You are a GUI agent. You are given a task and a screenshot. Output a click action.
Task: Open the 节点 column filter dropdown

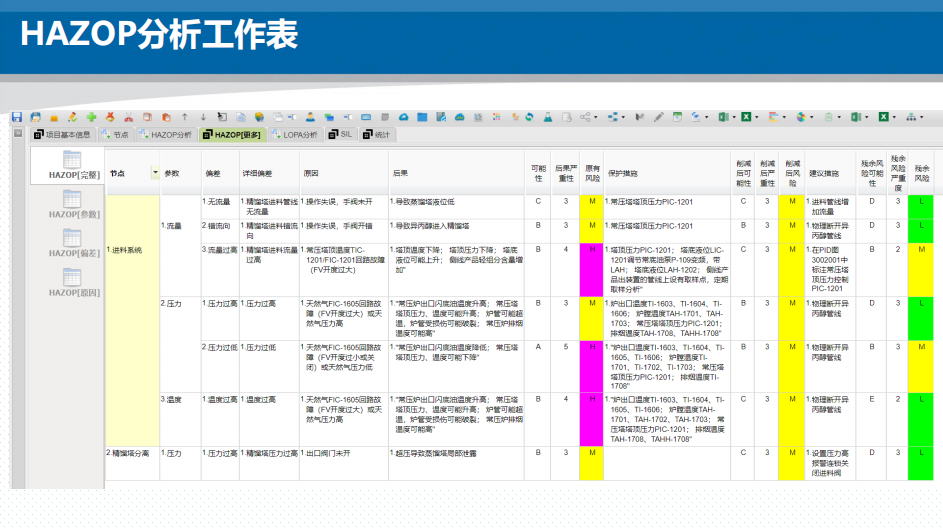[155, 173]
